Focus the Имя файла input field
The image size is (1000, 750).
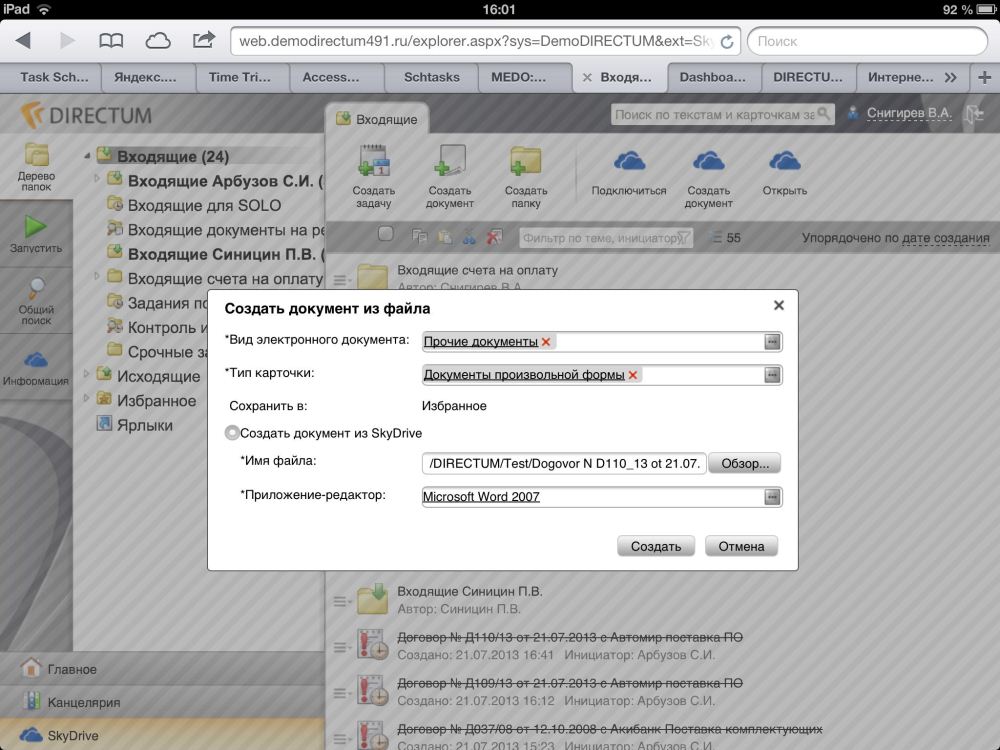[x=564, y=464]
